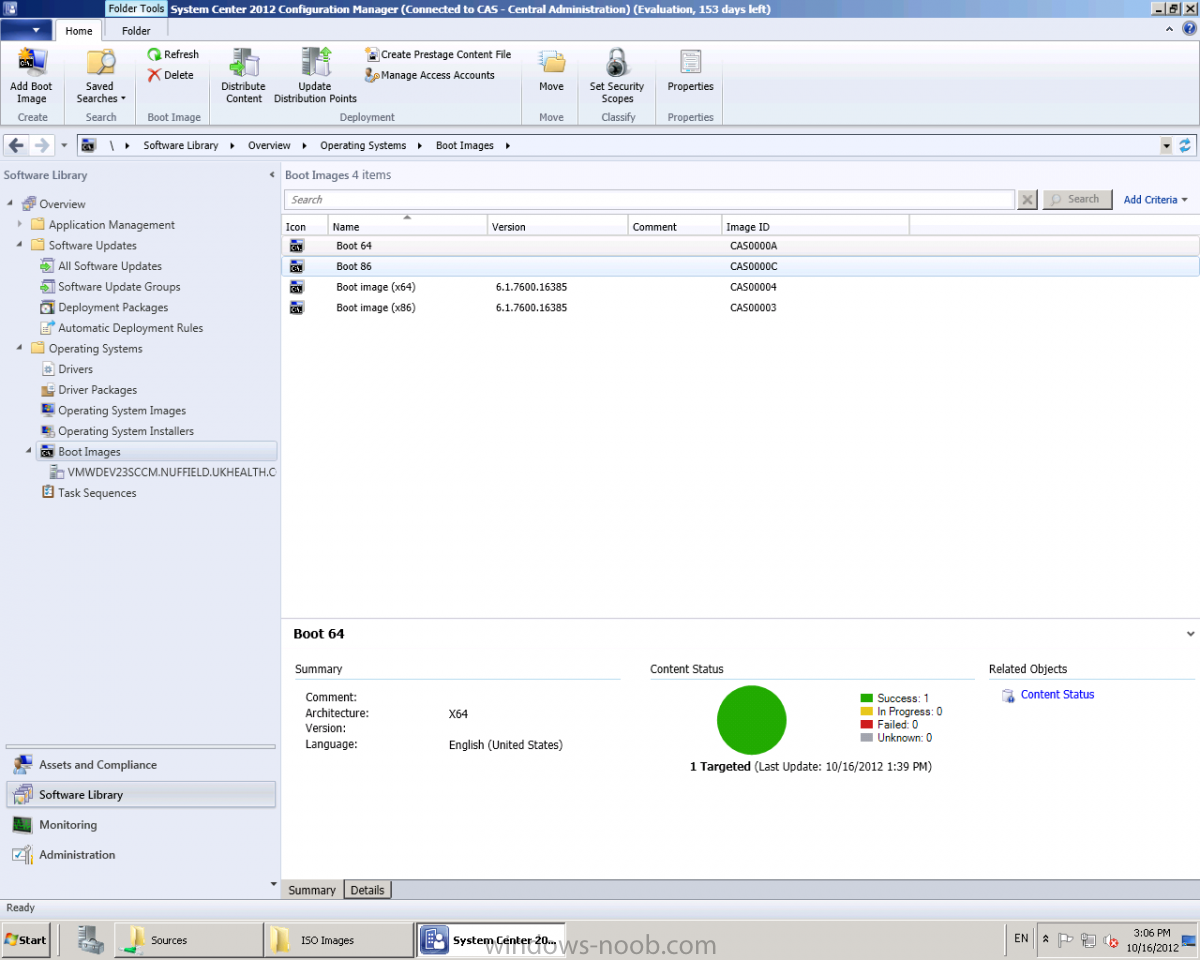Click the Start button

(x=26, y=940)
